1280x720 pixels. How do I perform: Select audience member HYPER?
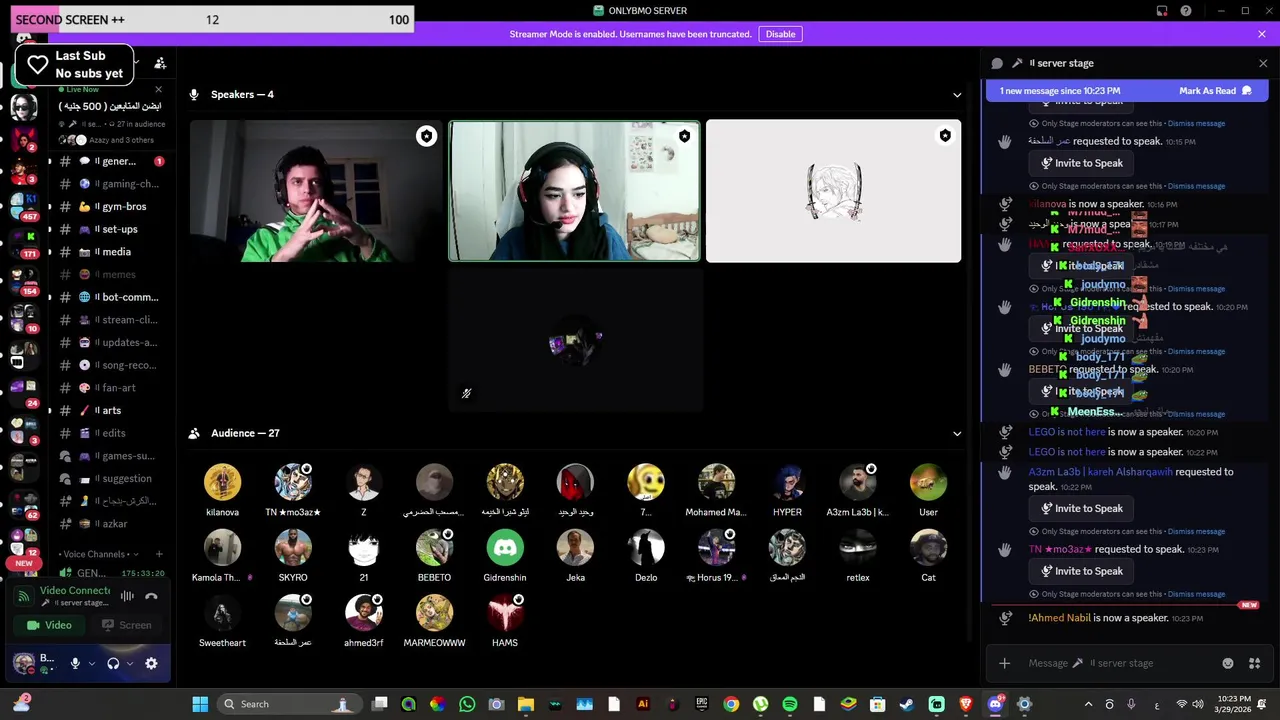pos(787,489)
